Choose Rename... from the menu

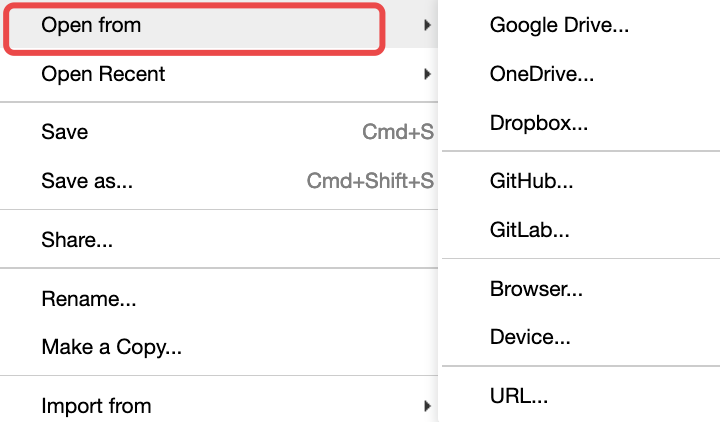[x=89, y=298]
